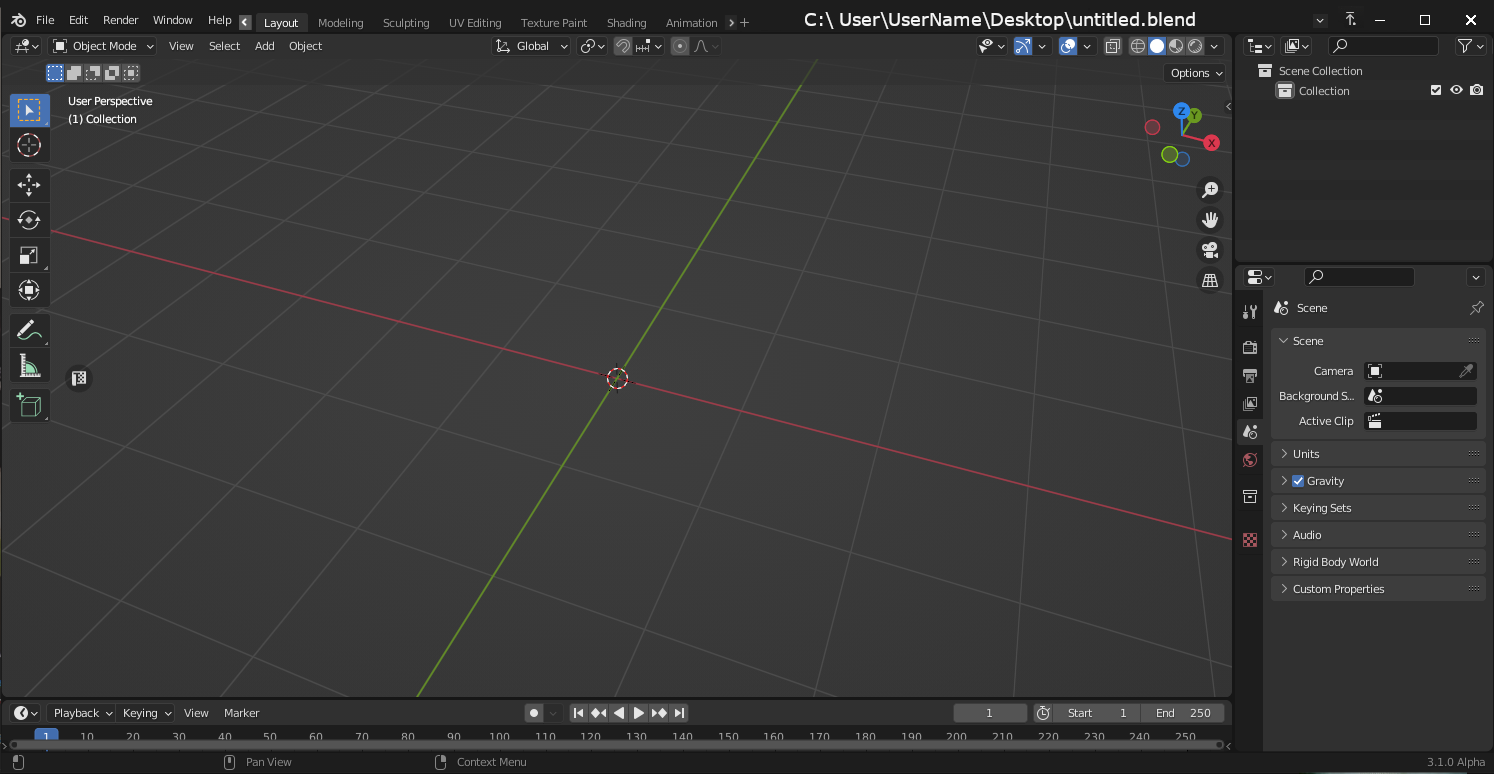Disable Collection in renders camera icon
Viewport: 1494px width, 774px height.
[1477, 90]
